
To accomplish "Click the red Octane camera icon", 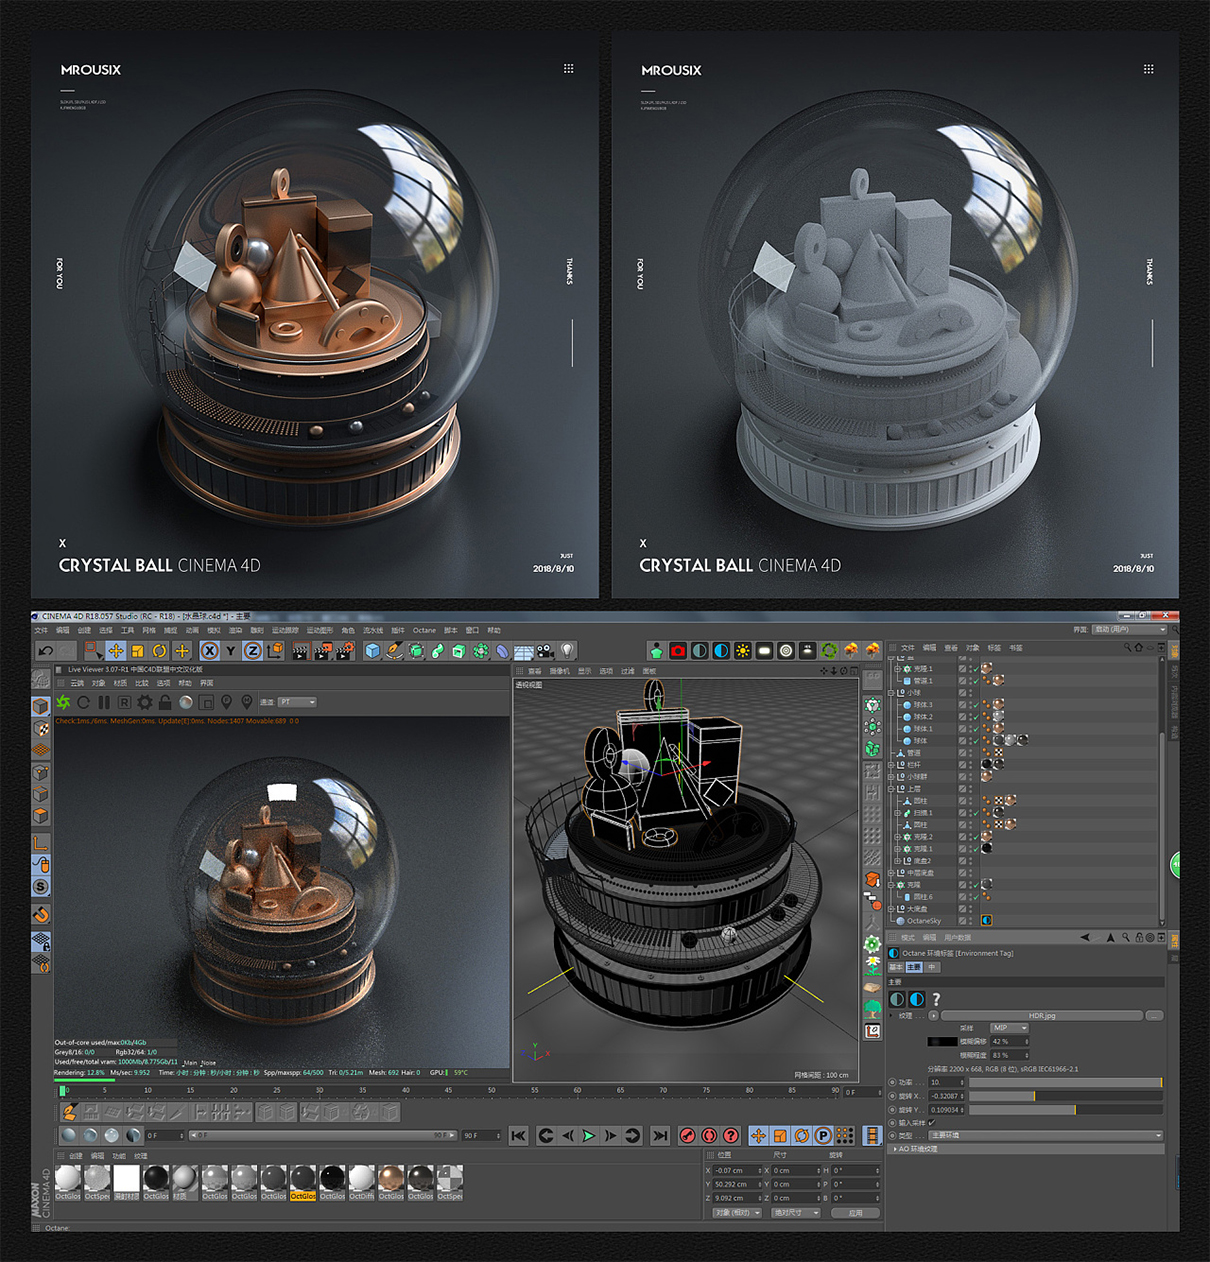I will (678, 651).
